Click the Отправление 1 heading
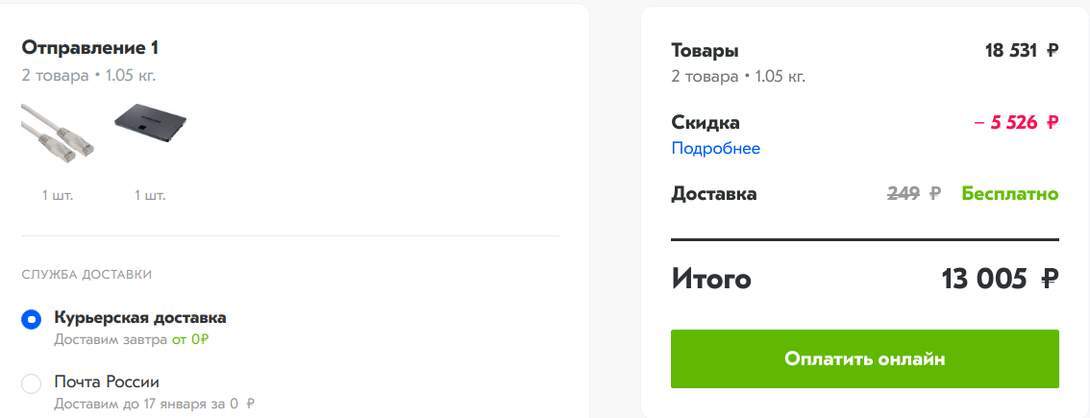The height and width of the screenshot is (418, 1090). 90,48
